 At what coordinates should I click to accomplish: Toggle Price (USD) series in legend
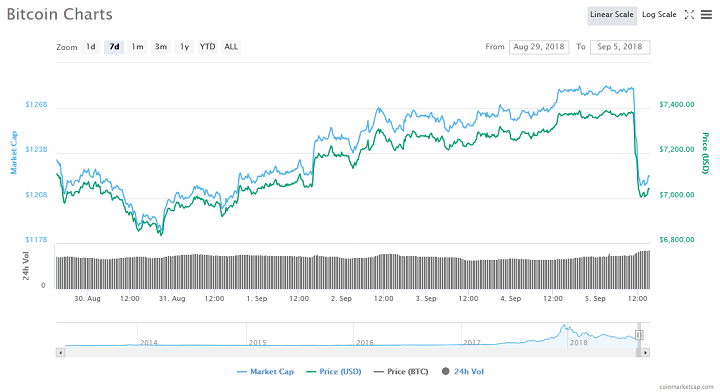pyautogui.click(x=334, y=372)
